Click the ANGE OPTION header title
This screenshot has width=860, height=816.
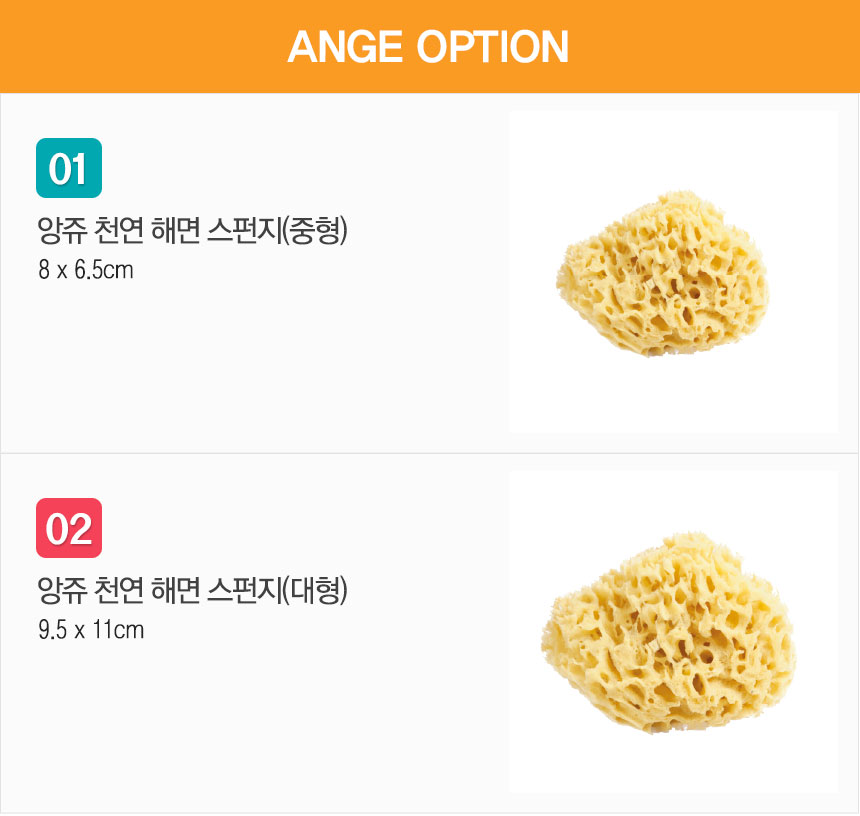click(x=428, y=47)
